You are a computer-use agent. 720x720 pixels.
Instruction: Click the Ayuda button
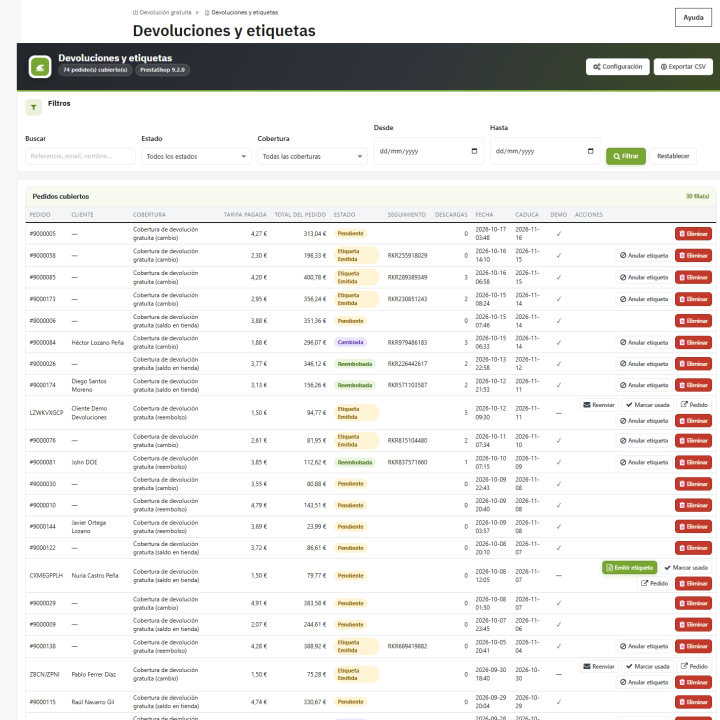693,17
